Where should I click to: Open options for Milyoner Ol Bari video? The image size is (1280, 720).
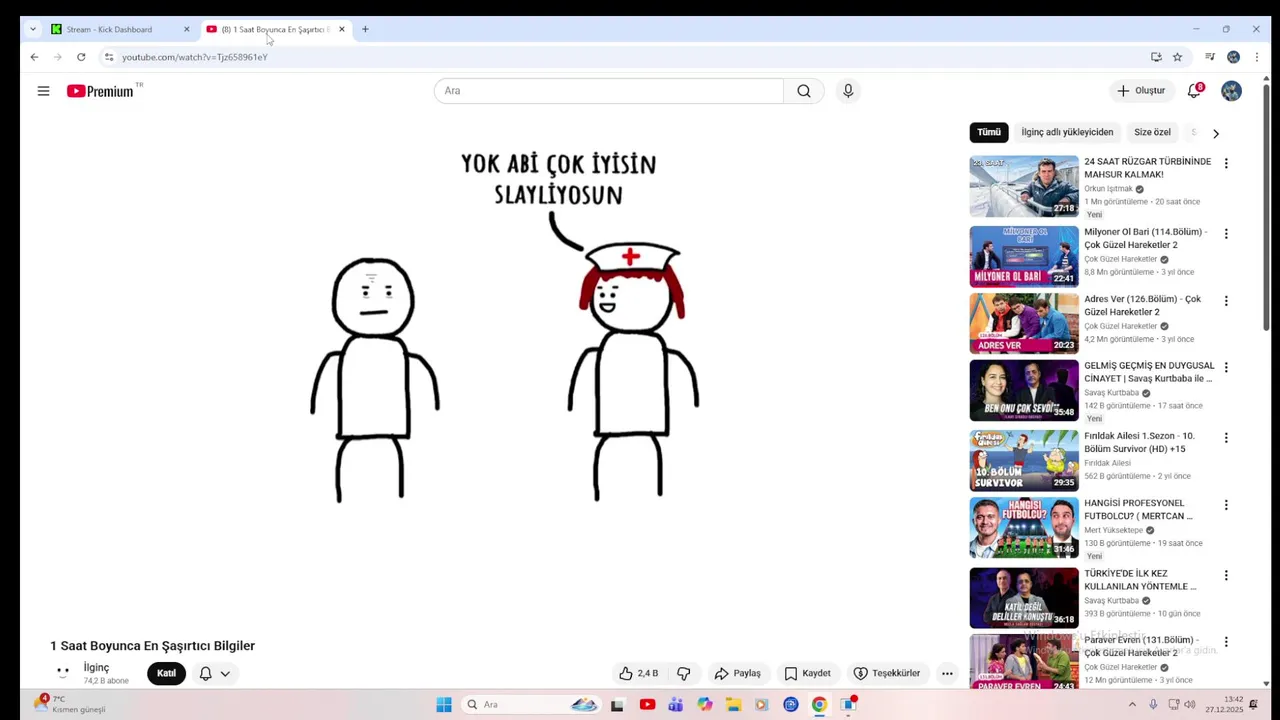1226,233
